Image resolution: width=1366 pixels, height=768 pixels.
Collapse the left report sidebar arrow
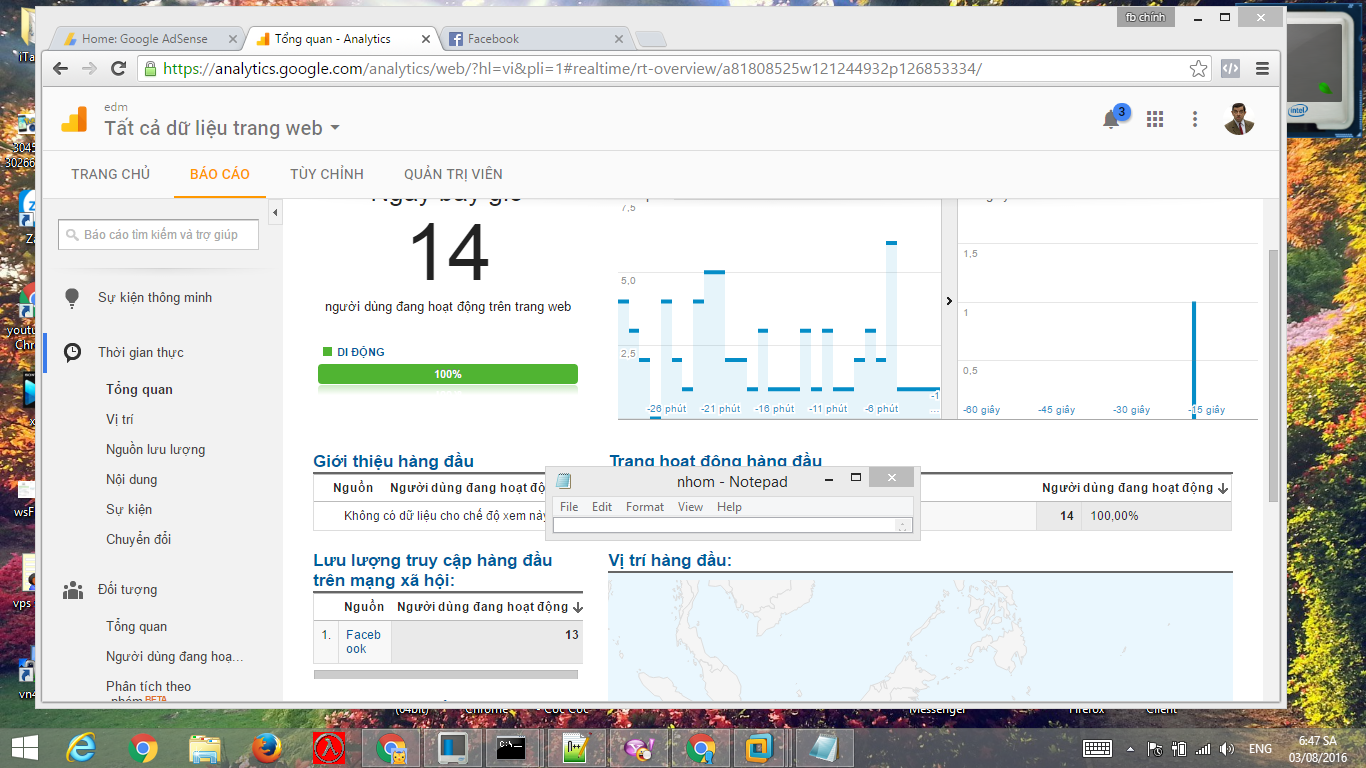point(275,213)
